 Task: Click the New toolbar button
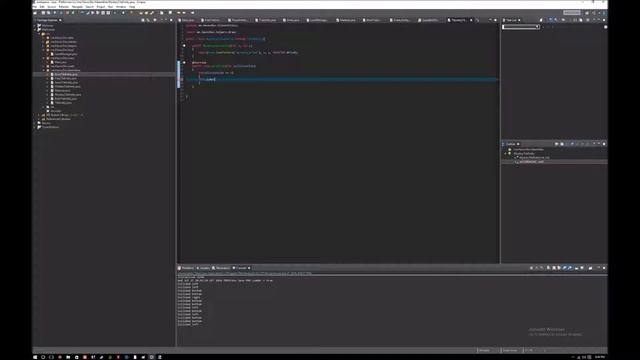[35, 13]
